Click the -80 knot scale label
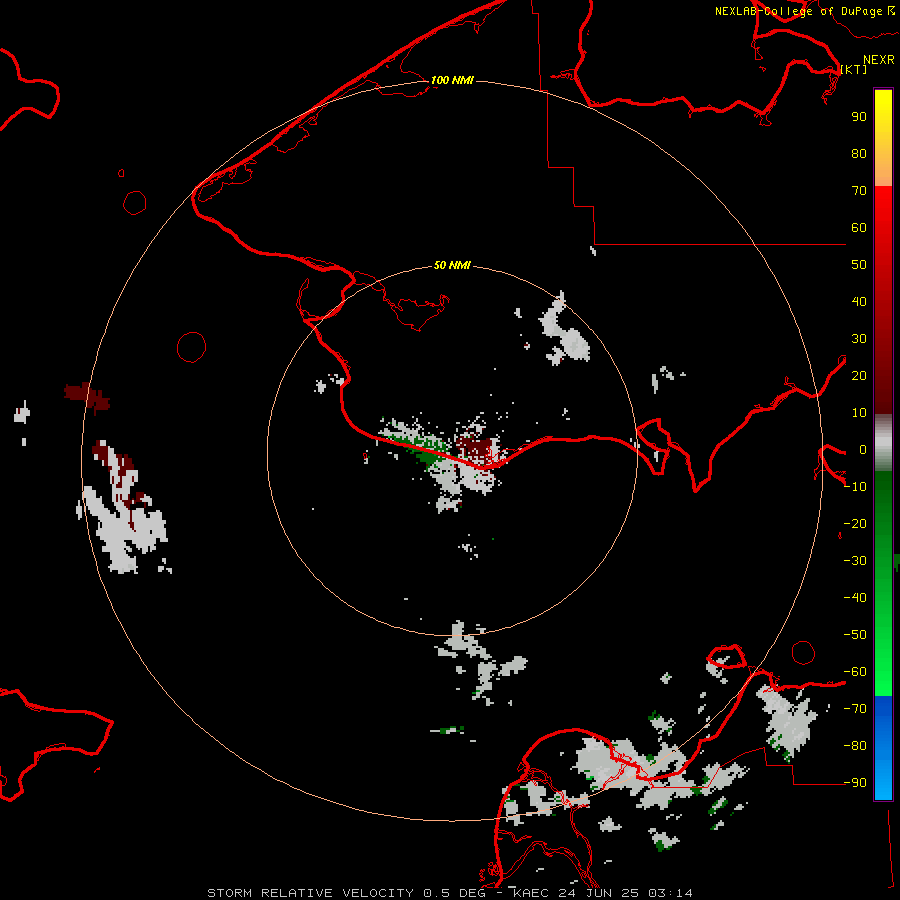The height and width of the screenshot is (900, 900). 855,746
